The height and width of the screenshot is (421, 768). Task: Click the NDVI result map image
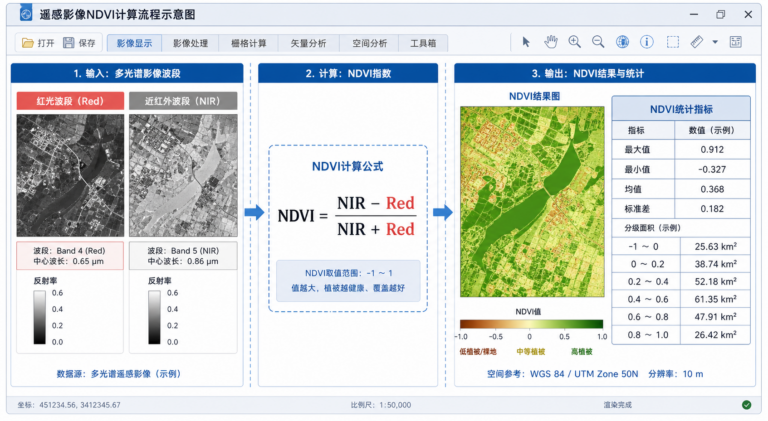[532, 202]
